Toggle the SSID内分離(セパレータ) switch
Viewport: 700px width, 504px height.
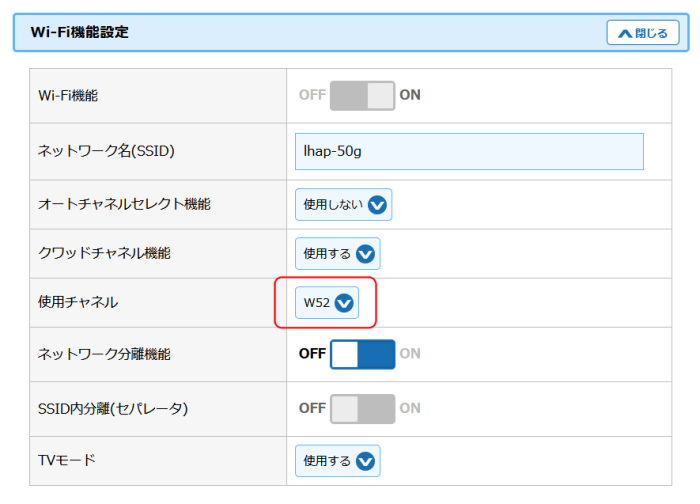pos(362,409)
